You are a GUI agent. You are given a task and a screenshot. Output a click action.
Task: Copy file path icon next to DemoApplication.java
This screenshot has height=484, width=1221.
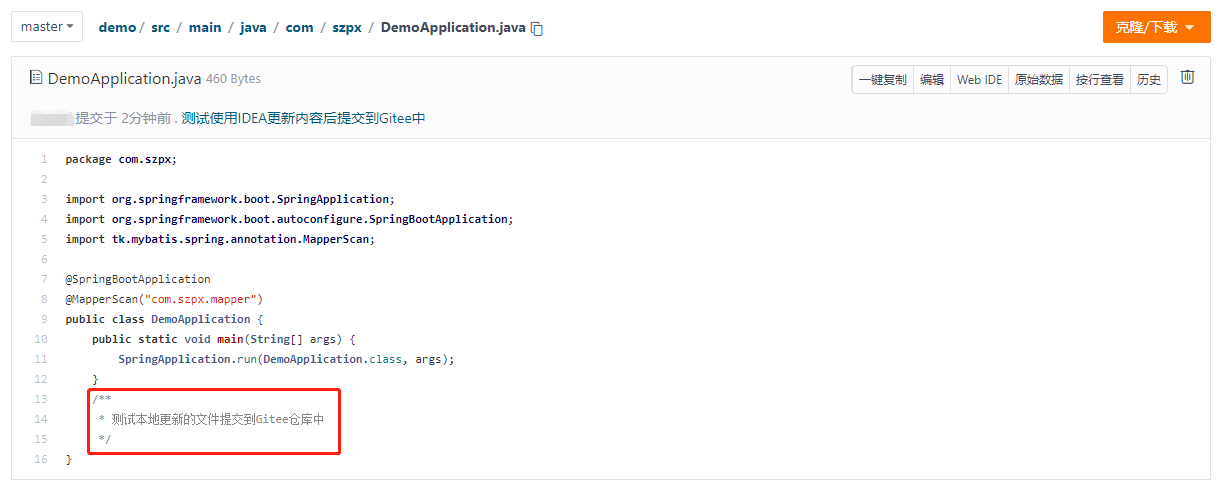tap(537, 29)
